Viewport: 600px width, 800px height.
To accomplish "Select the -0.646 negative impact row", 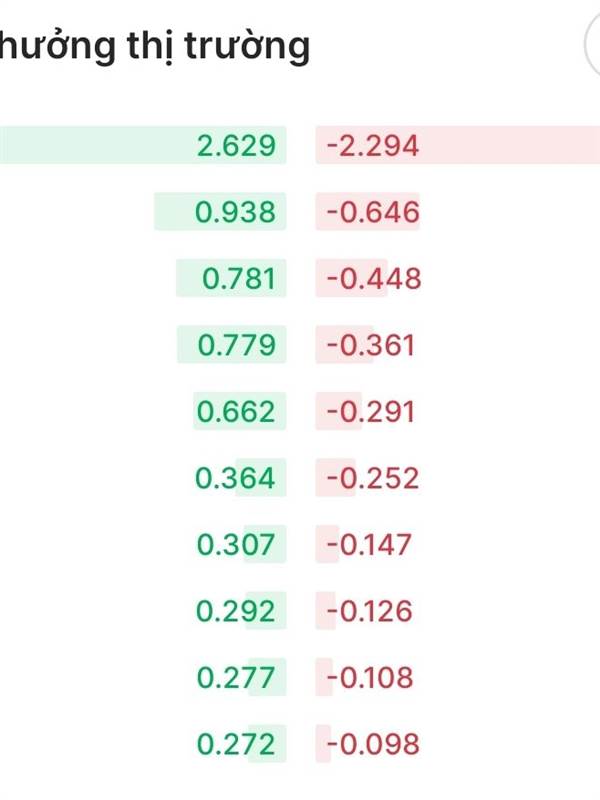I will 368,211.
